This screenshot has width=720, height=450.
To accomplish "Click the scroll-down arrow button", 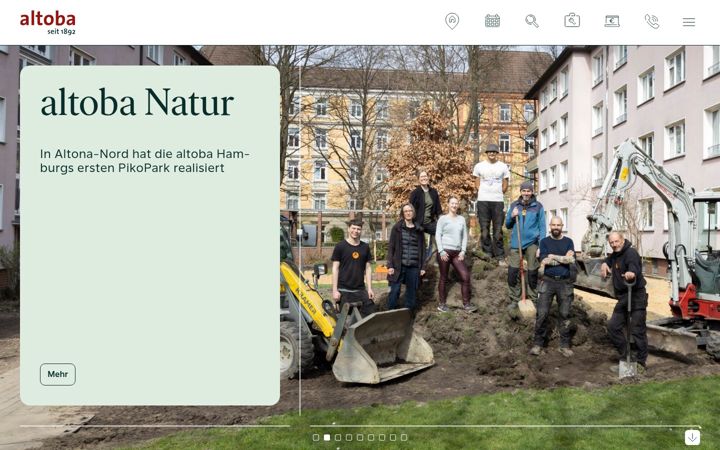I will pyautogui.click(x=692, y=437).
